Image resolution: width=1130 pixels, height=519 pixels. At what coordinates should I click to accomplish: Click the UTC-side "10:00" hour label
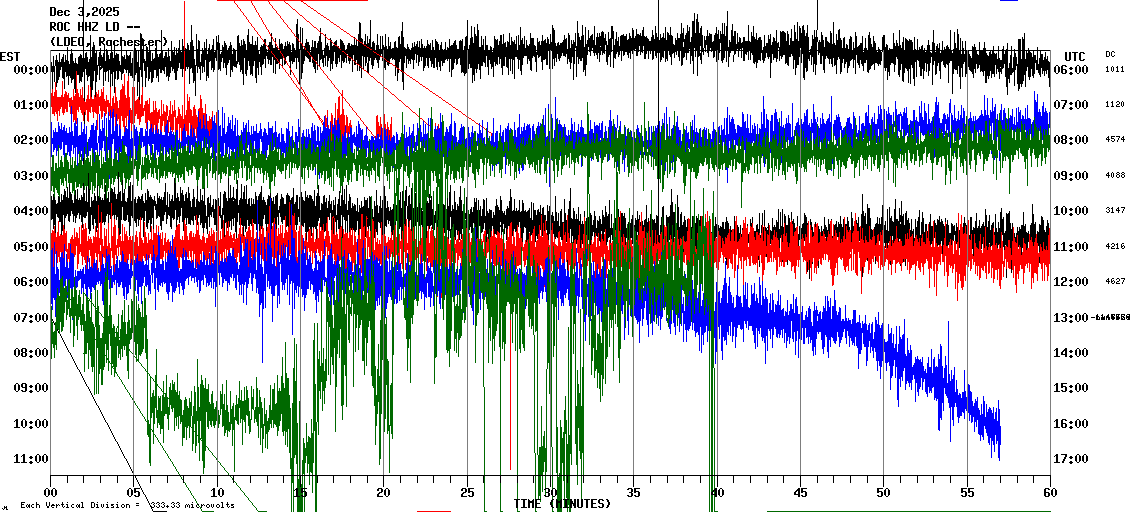[x=1070, y=211]
